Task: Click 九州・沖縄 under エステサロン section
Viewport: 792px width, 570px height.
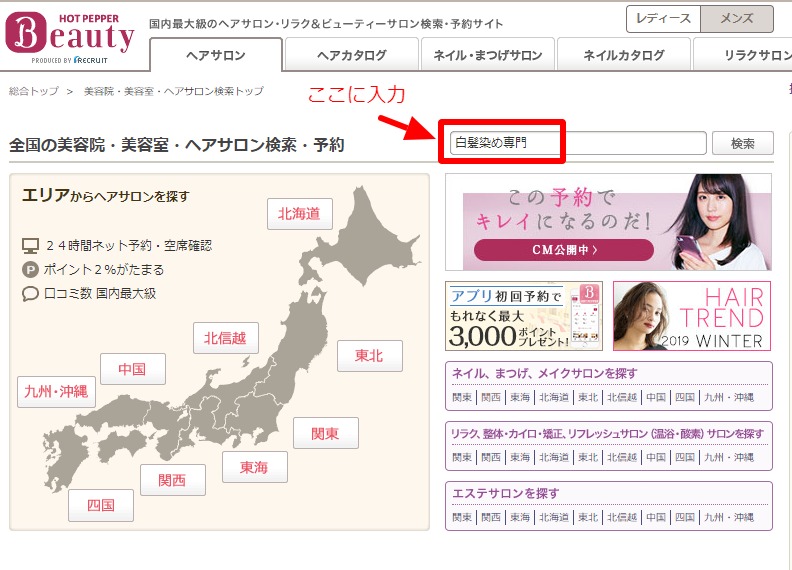Action: coord(729,517)
